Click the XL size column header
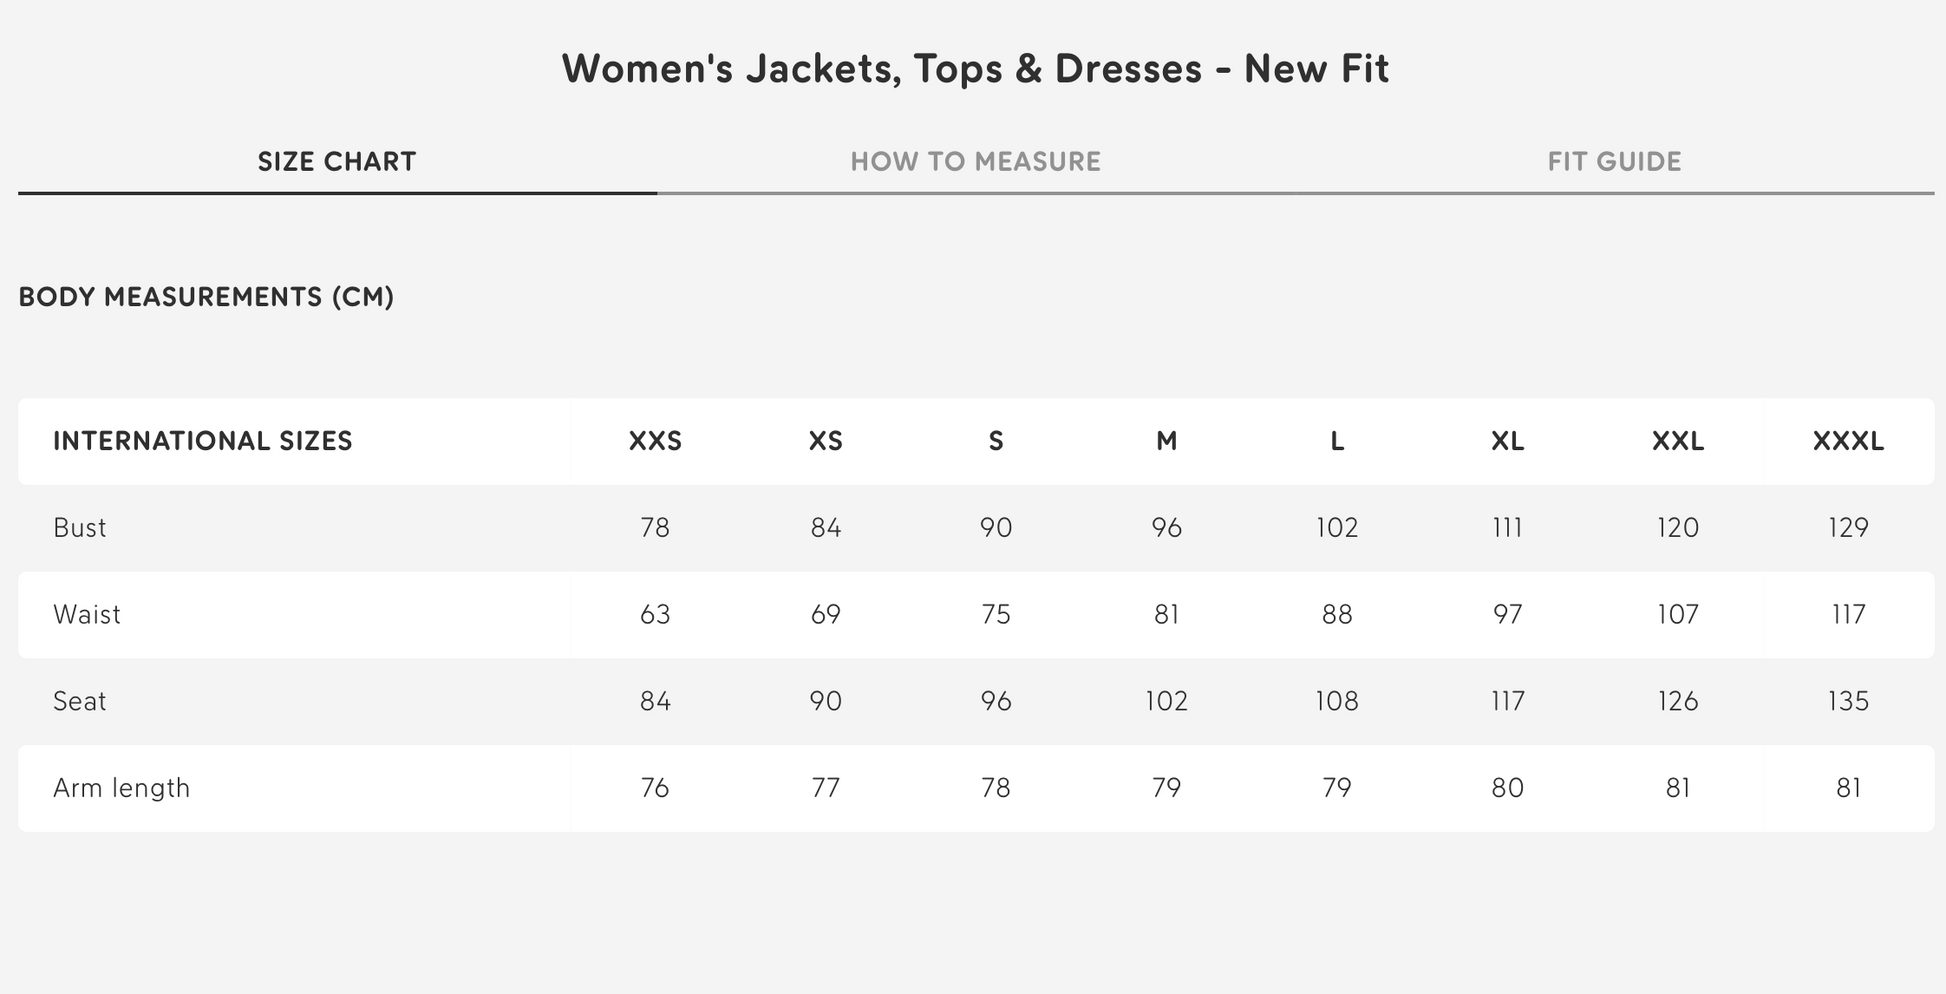Viewport: 1946px width, 994px height. 1508,441
